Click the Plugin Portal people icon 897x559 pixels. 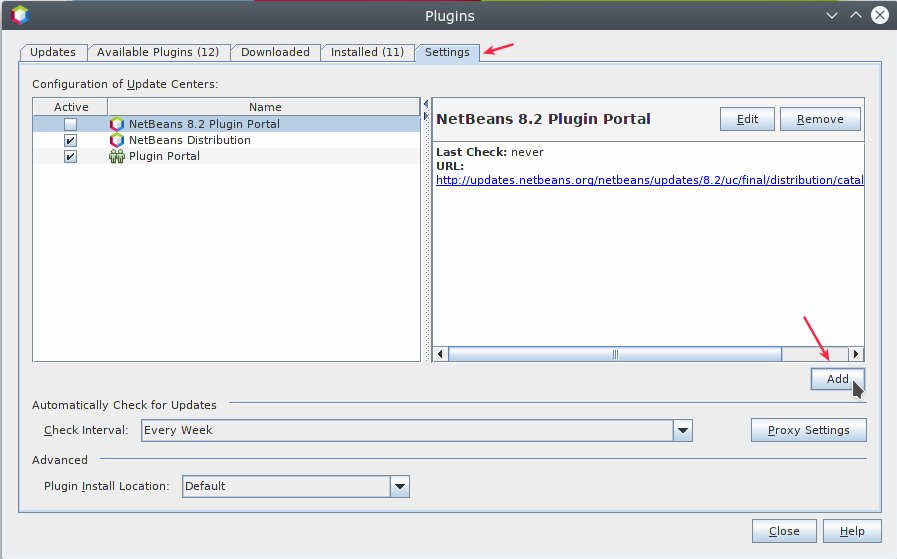[117, 156]
